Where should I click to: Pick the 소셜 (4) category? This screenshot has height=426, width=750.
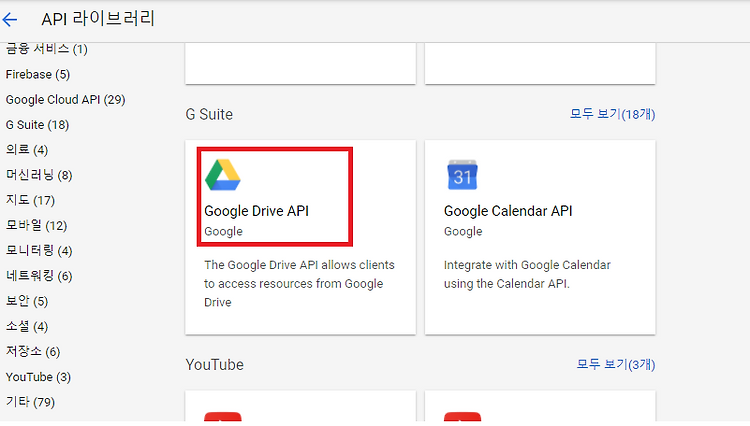(27, 327)
